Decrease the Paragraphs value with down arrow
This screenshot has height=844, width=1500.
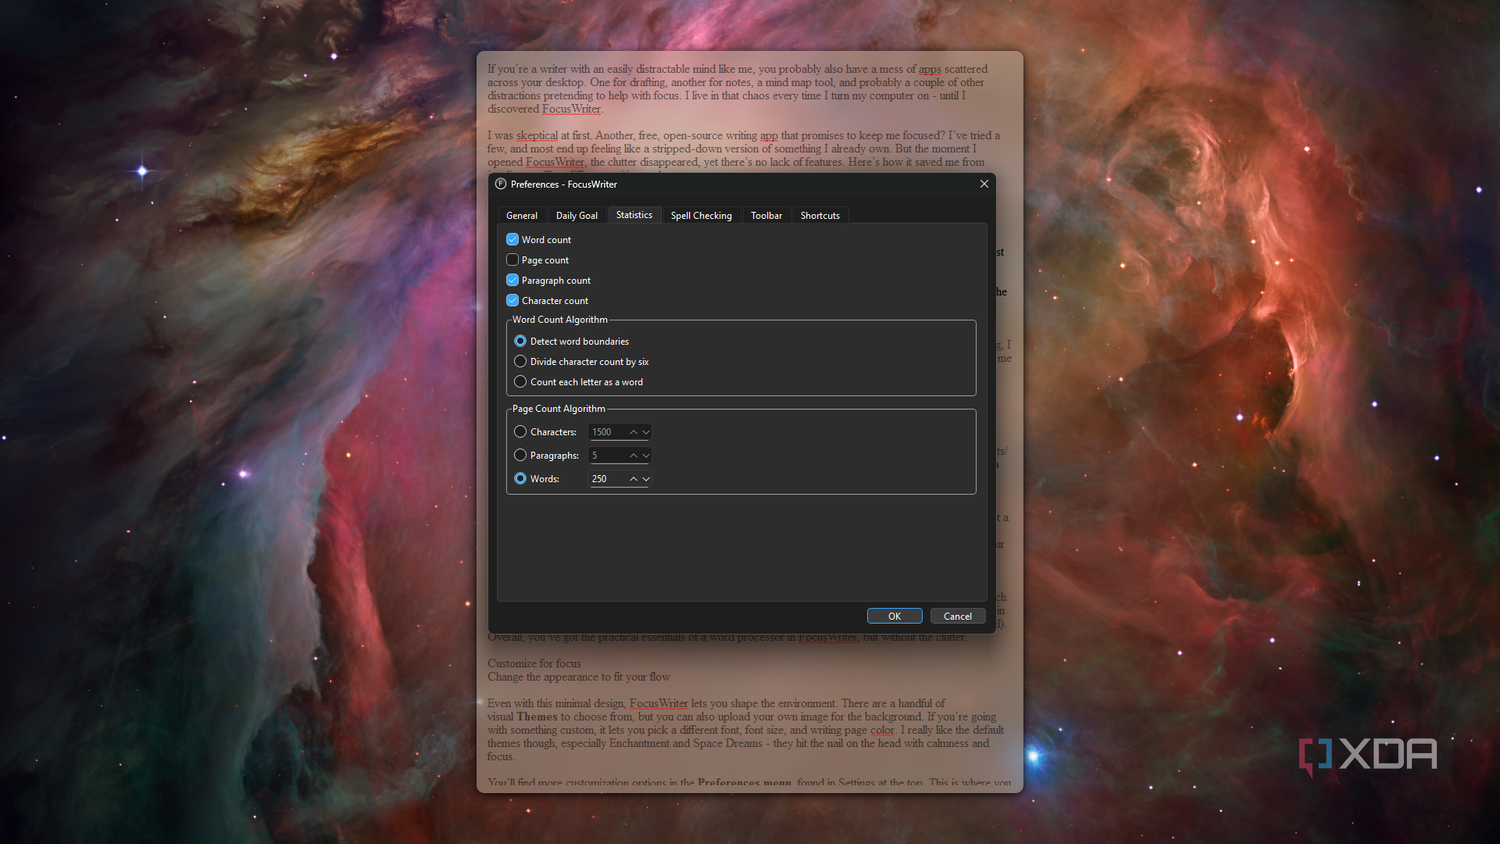[x=646, y=455]
